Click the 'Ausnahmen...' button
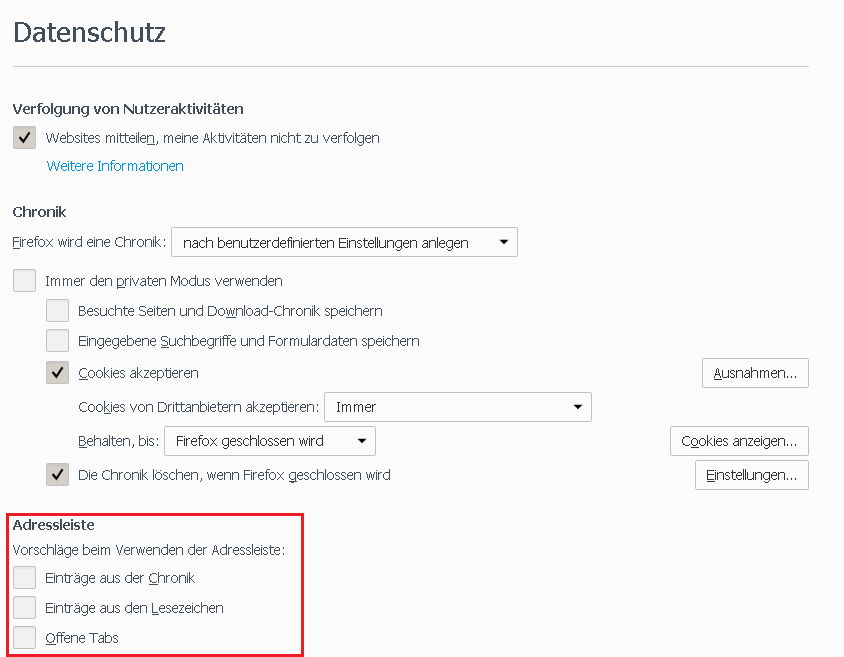Viewport: 844px width, 657px height. tap(755, 373)
